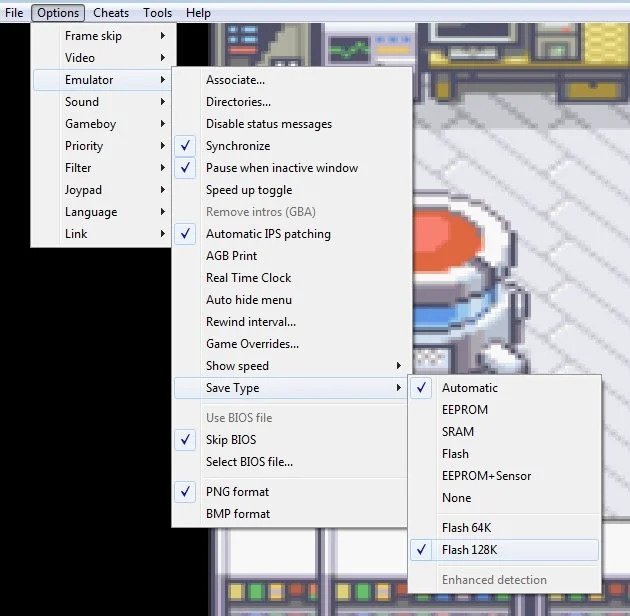Choose BMP format option
Viewport: 630px width, 616px height.
point(237,514)
